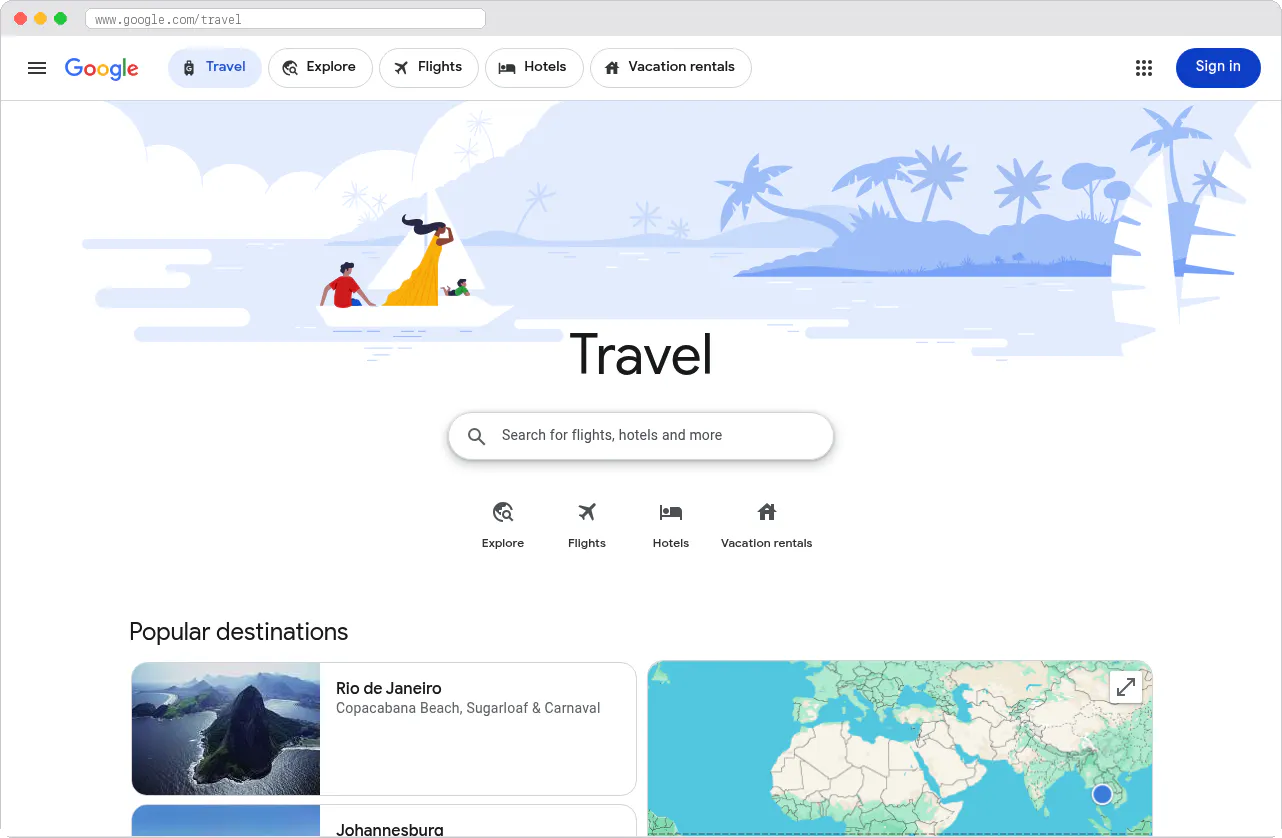Click the blue location marker on map

(x=1102, y=794)
